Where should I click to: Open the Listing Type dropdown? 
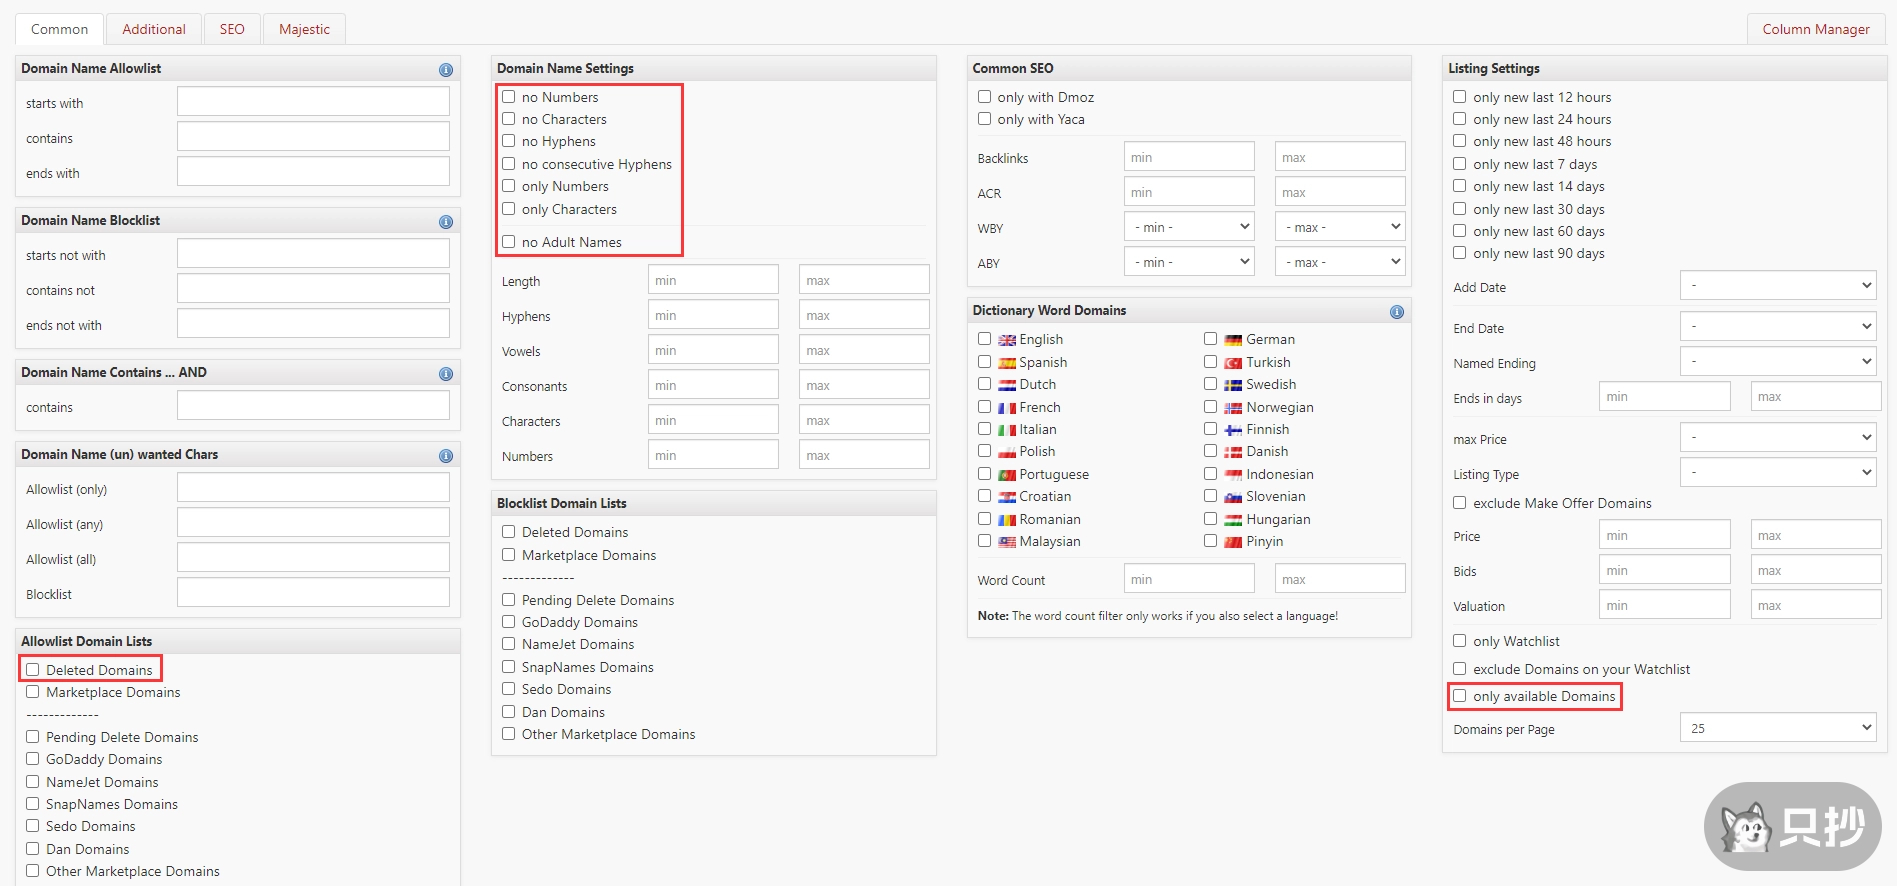[1778, 472]
